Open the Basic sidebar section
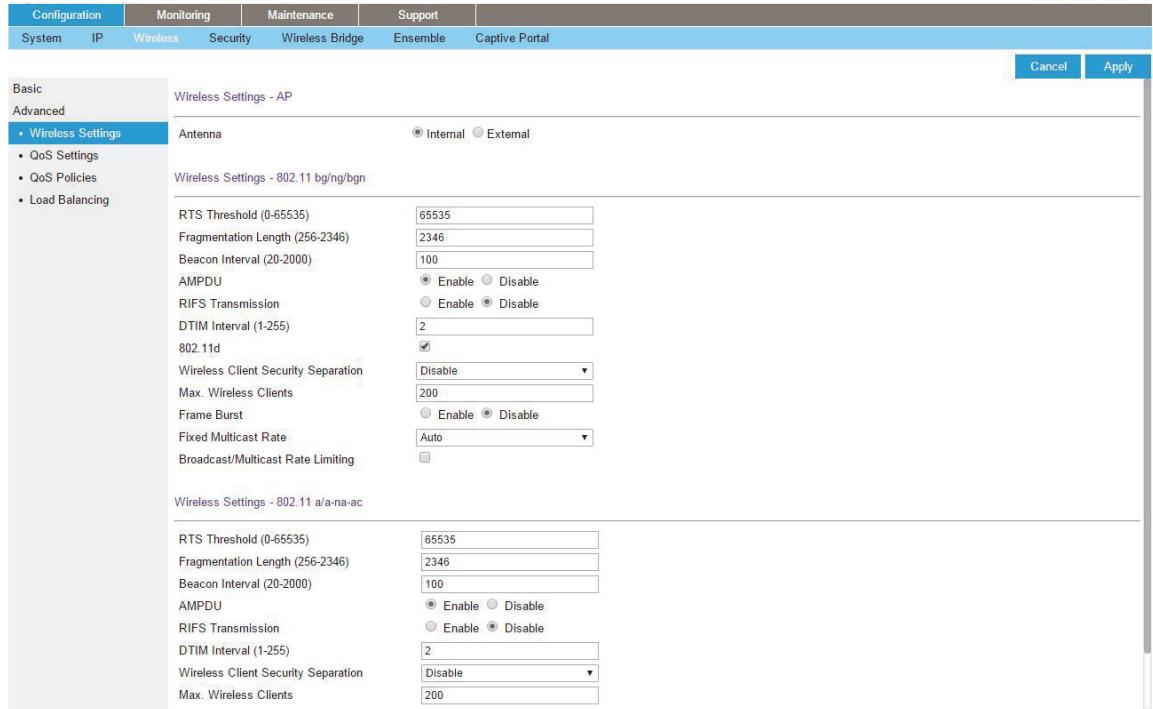Viewport: 1153px width, 709px height. pyautogui.click(x=27, y=88)
